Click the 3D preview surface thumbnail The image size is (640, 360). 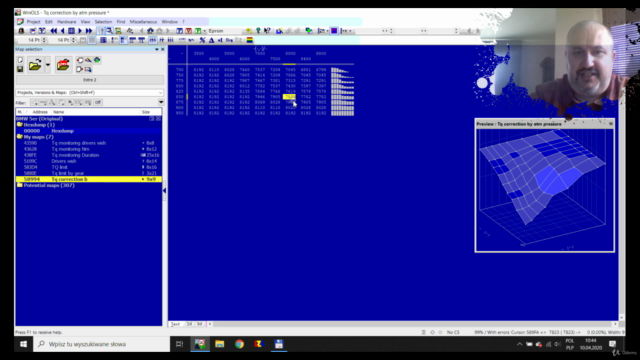[544, 190]
